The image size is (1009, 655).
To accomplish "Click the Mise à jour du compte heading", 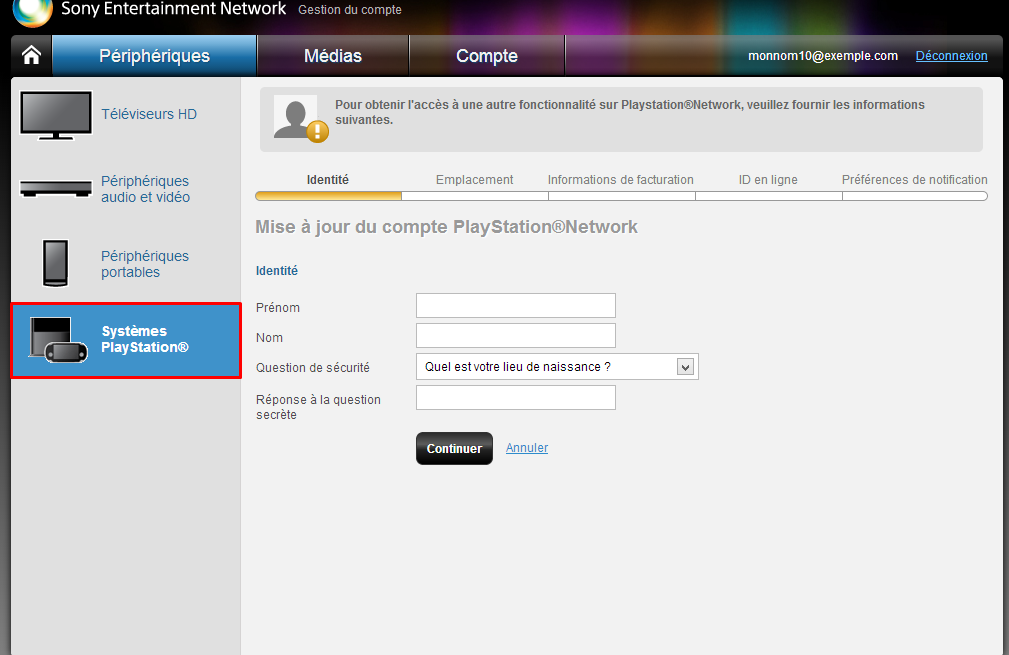I will pos(447,227).
